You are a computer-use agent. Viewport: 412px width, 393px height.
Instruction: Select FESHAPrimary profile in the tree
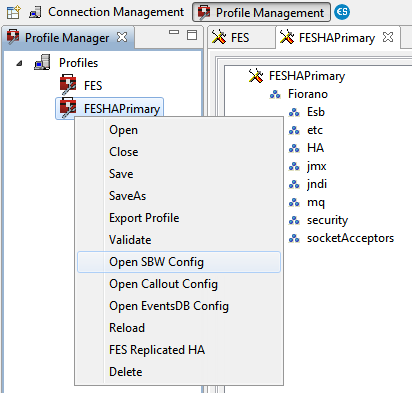coord(109,108)
